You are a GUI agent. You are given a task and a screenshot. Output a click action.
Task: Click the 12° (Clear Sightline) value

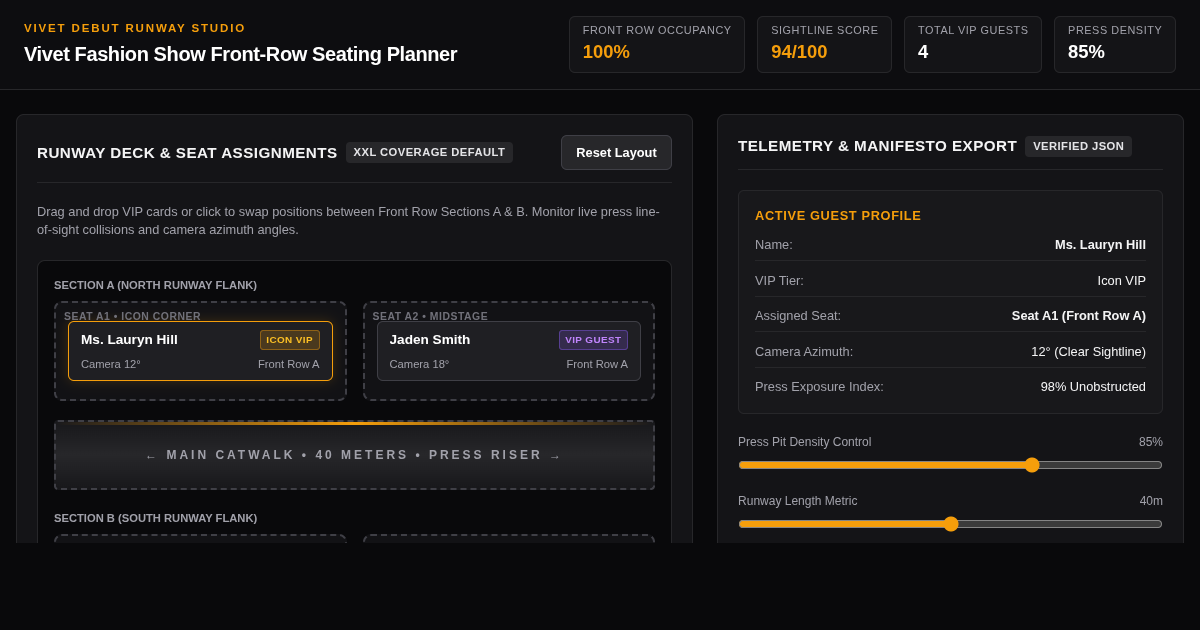click(x=1088, y=351)
